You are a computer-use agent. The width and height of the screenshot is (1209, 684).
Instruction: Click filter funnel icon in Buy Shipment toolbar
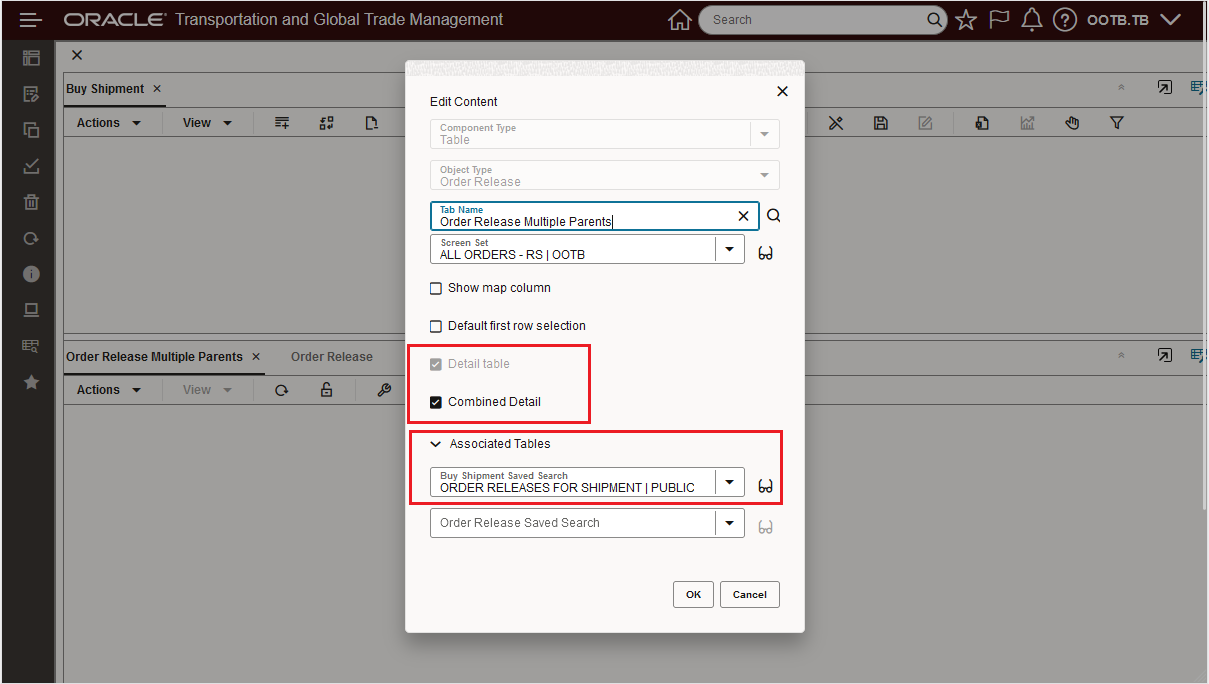pyautogui.click(x=1117, y=123)
